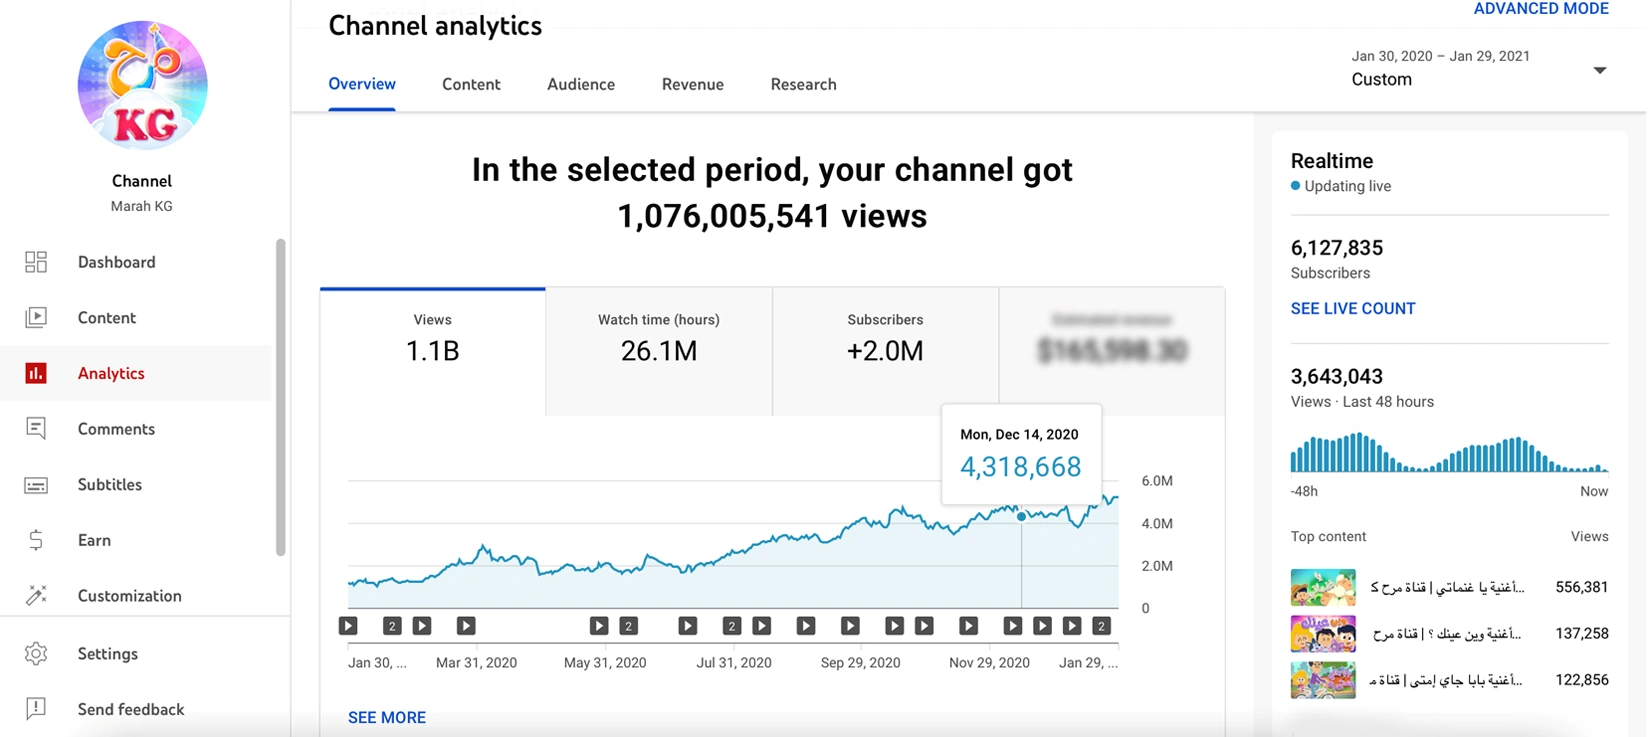The image size is (1650, 737).
Task: Select the Watch time (hours) 26.1M card
Action: 659,351
